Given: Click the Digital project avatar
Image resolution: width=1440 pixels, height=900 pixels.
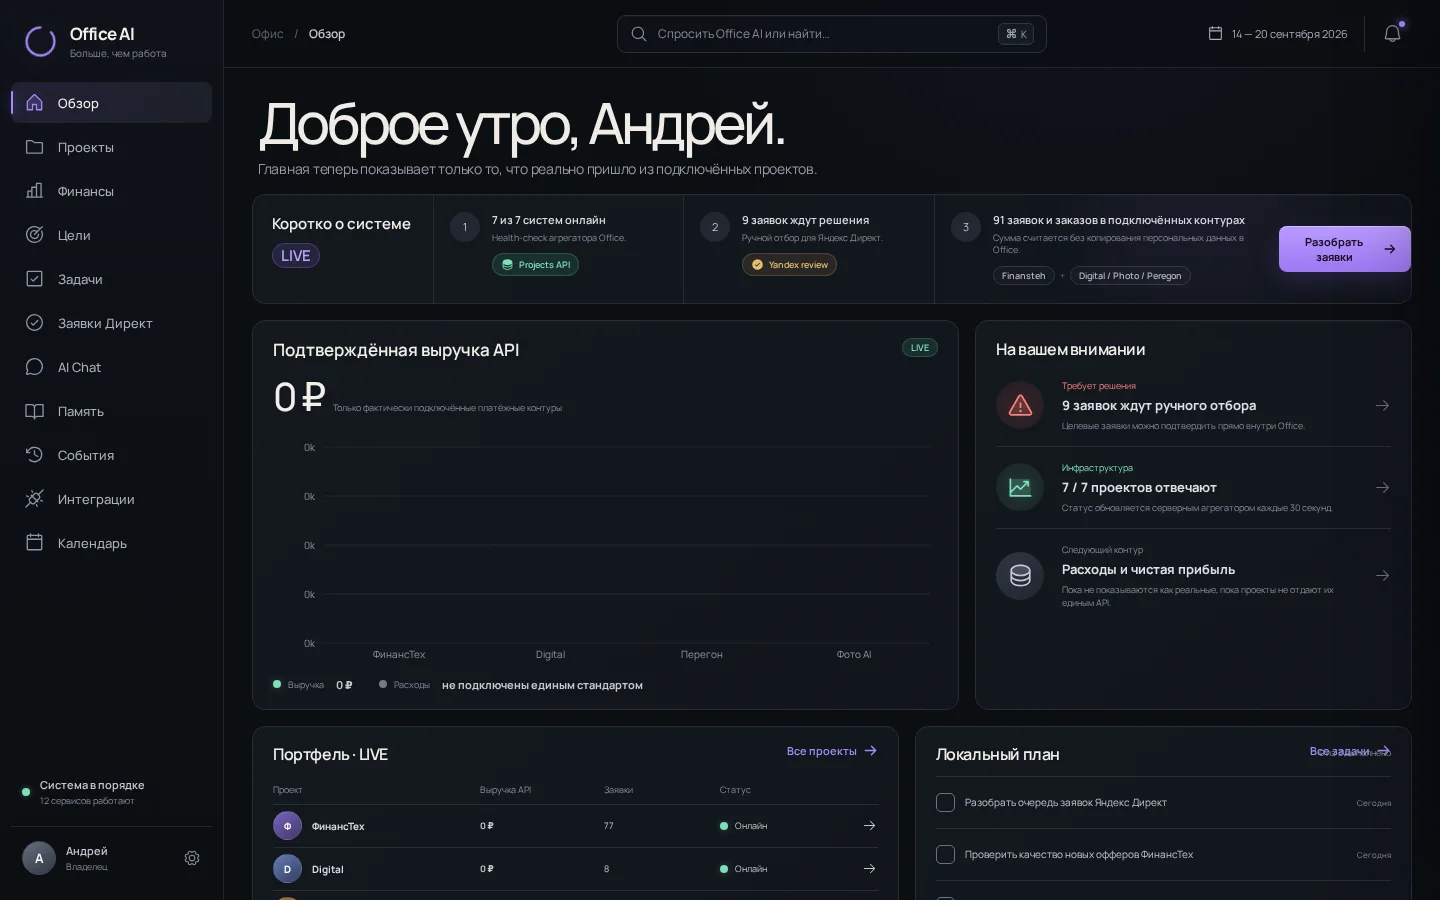Looking at the screenshot, I should [x=287, y=869].
